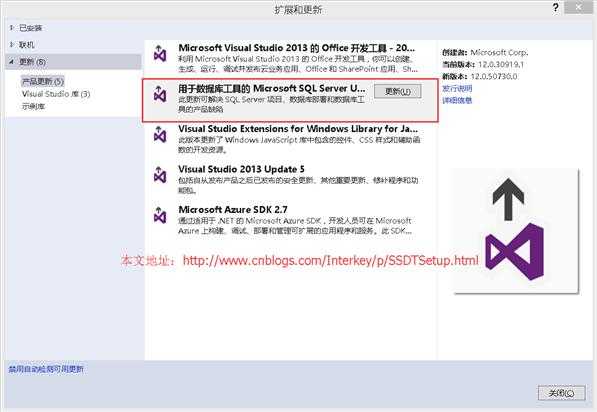
Task: Collapse the 更新 (8) category
Action: pos(11,61)
